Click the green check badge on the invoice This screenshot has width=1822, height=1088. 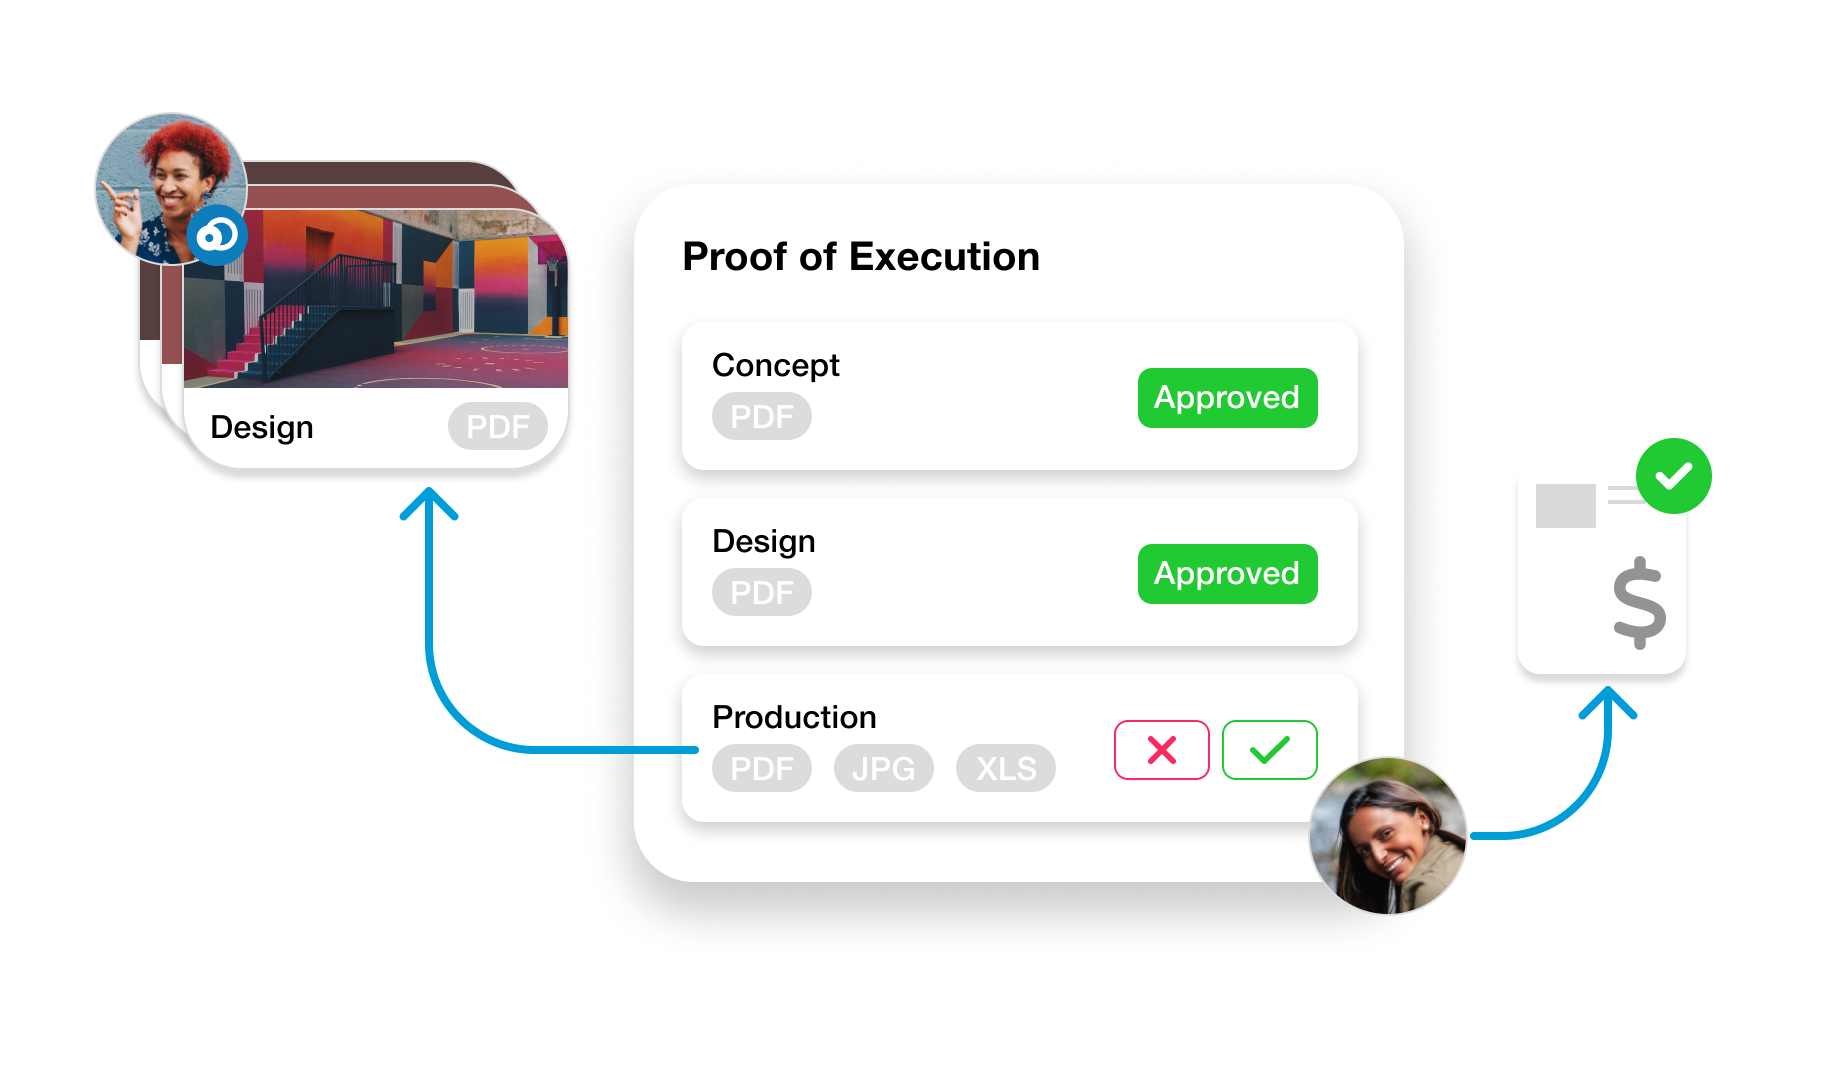1673,476
